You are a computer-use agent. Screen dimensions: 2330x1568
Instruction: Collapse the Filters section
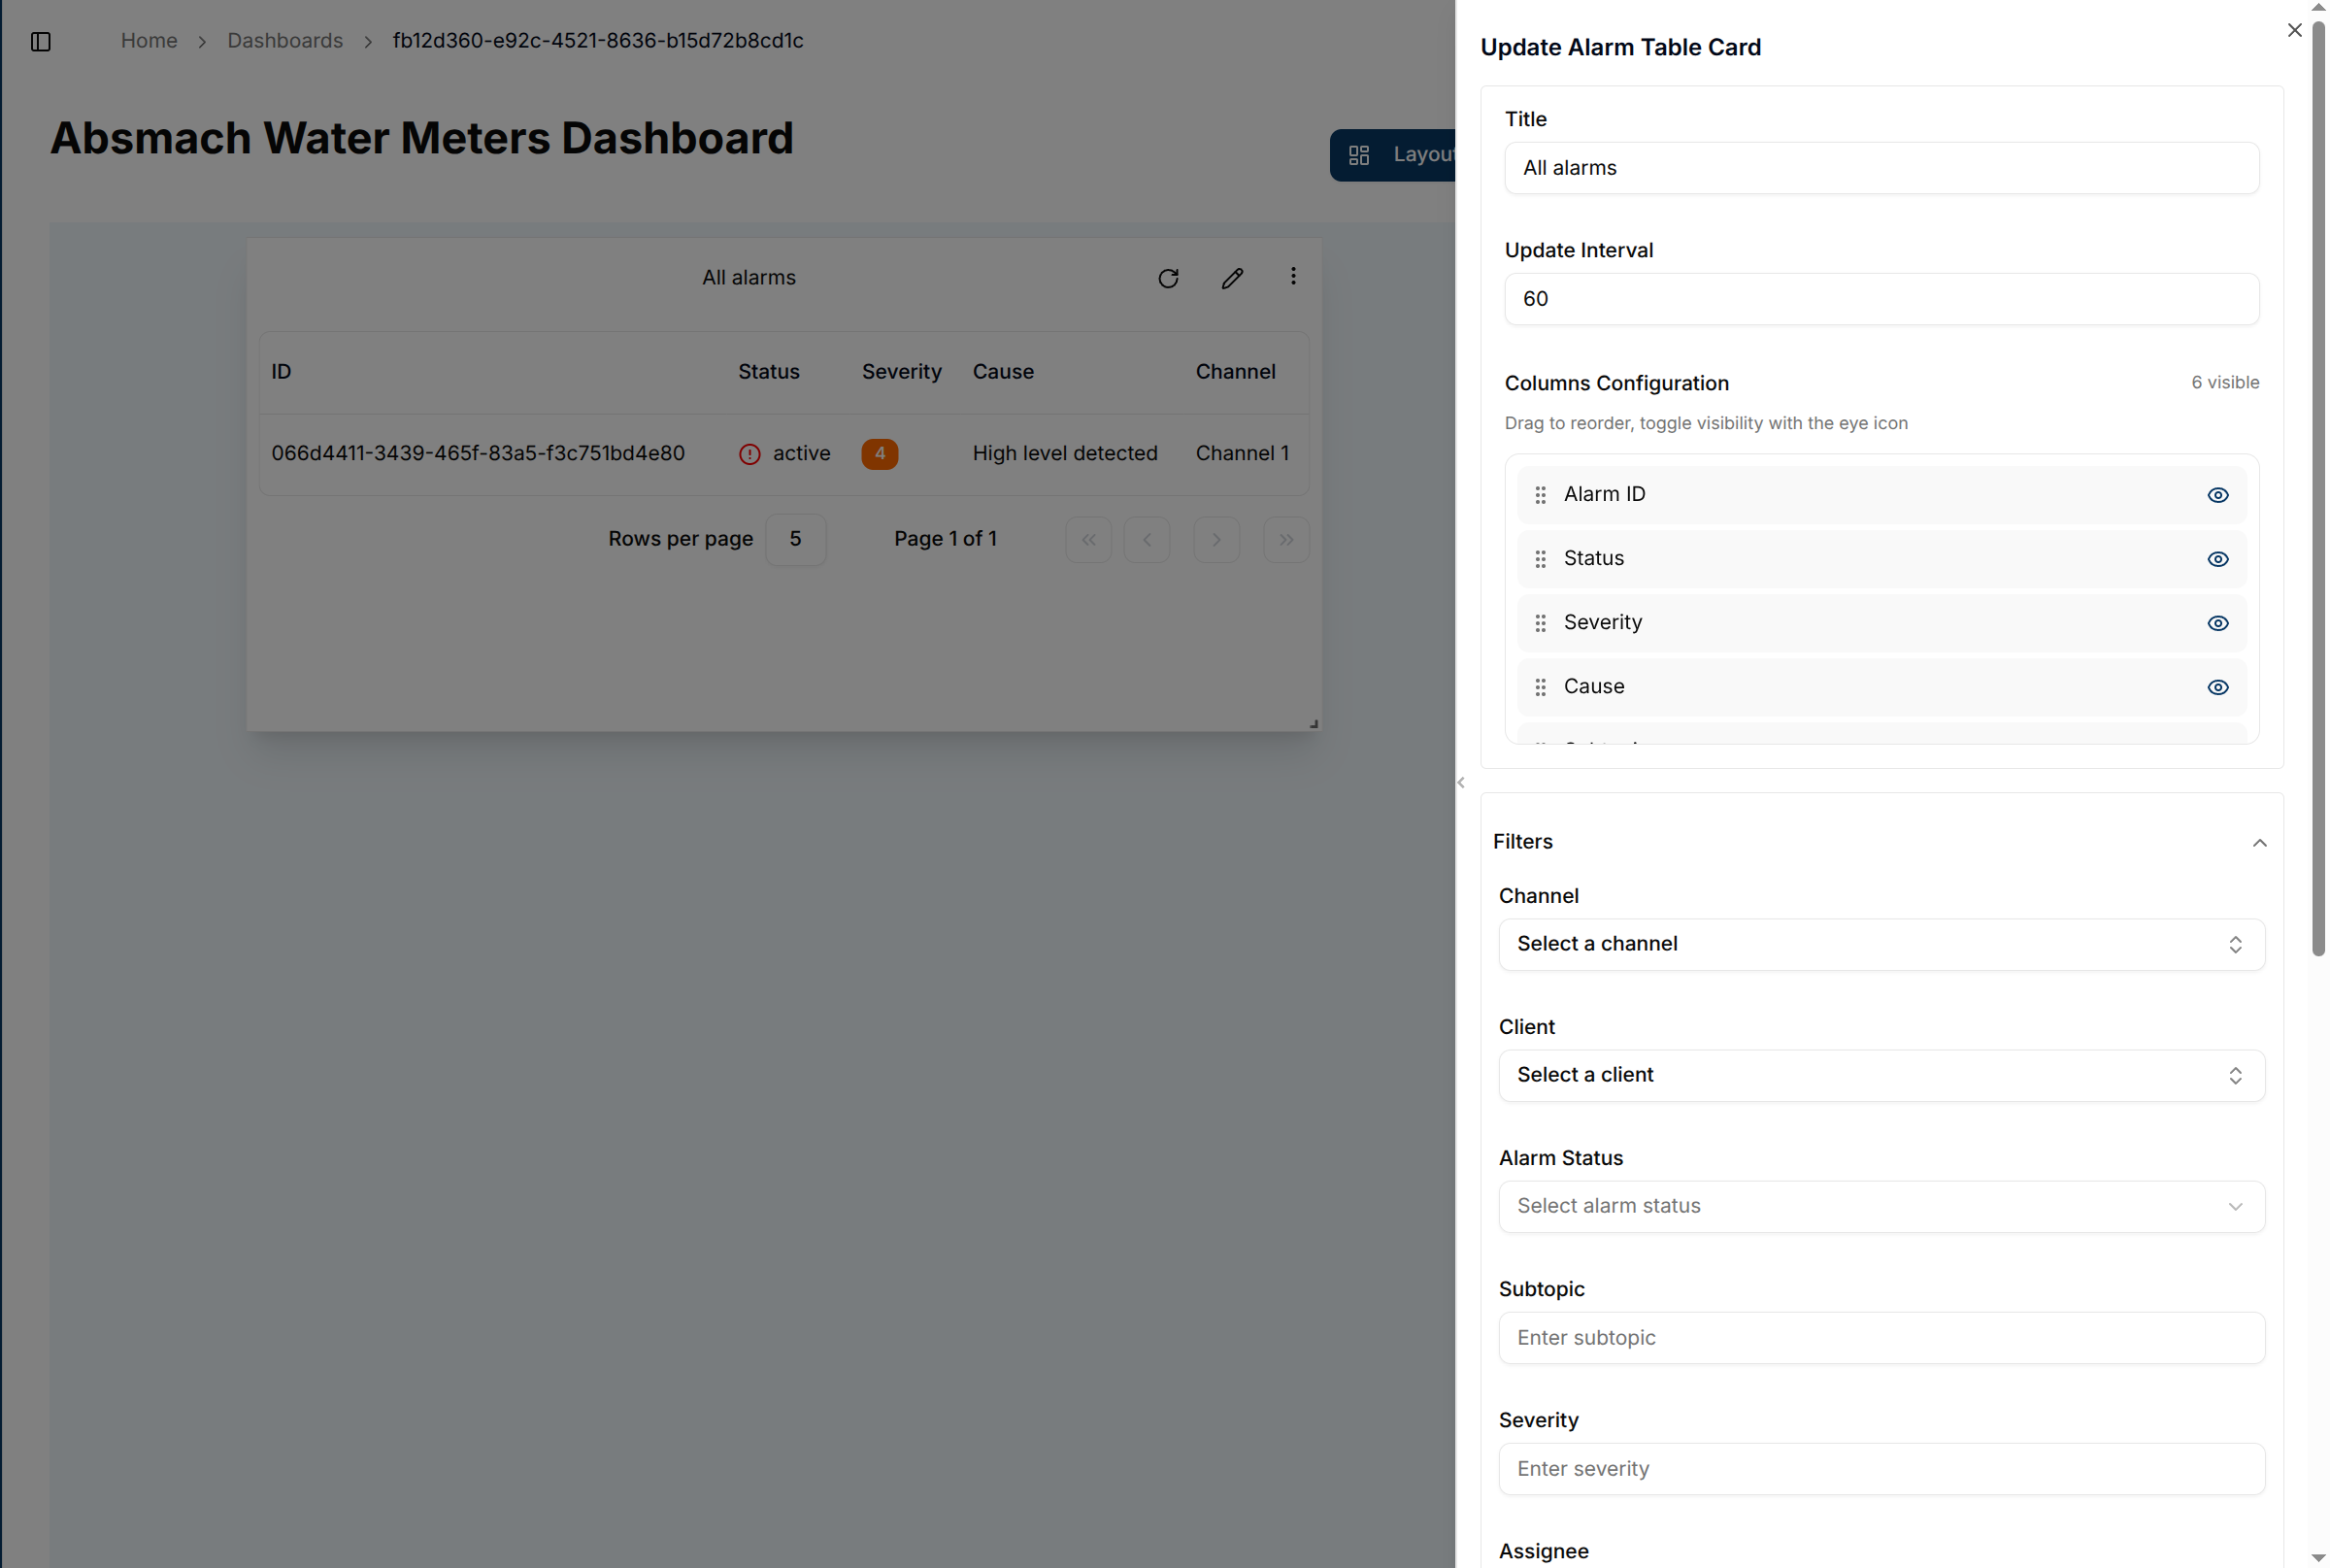point(2259,843)
